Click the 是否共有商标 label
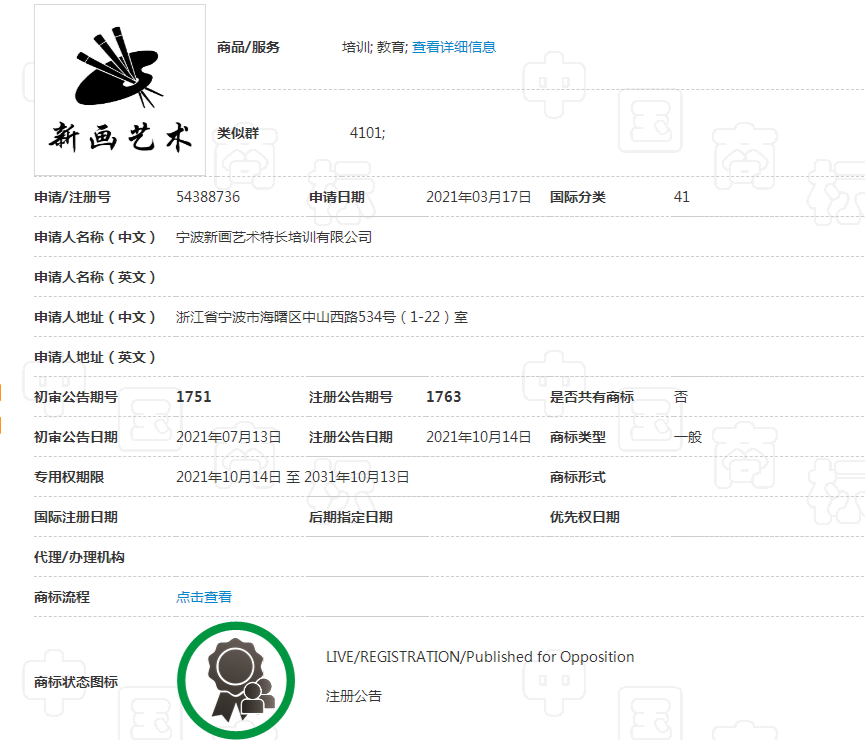This screenshot has height=740, width=865. (591, 397)
